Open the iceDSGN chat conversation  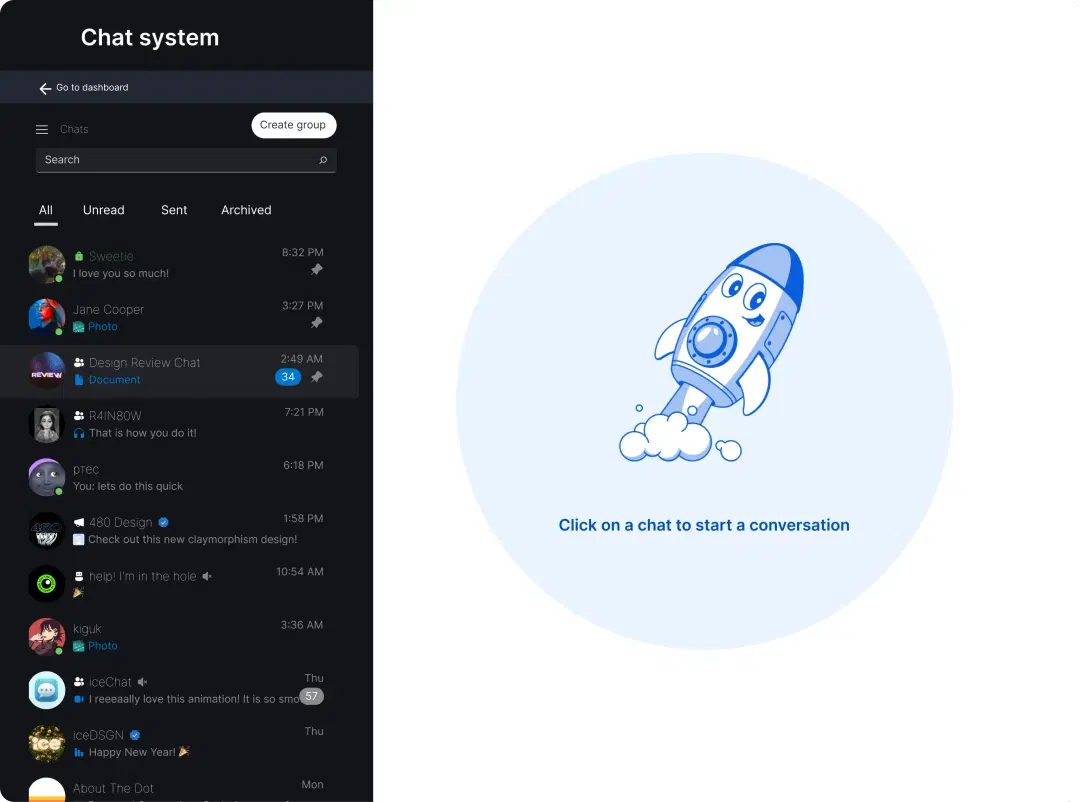179,743
